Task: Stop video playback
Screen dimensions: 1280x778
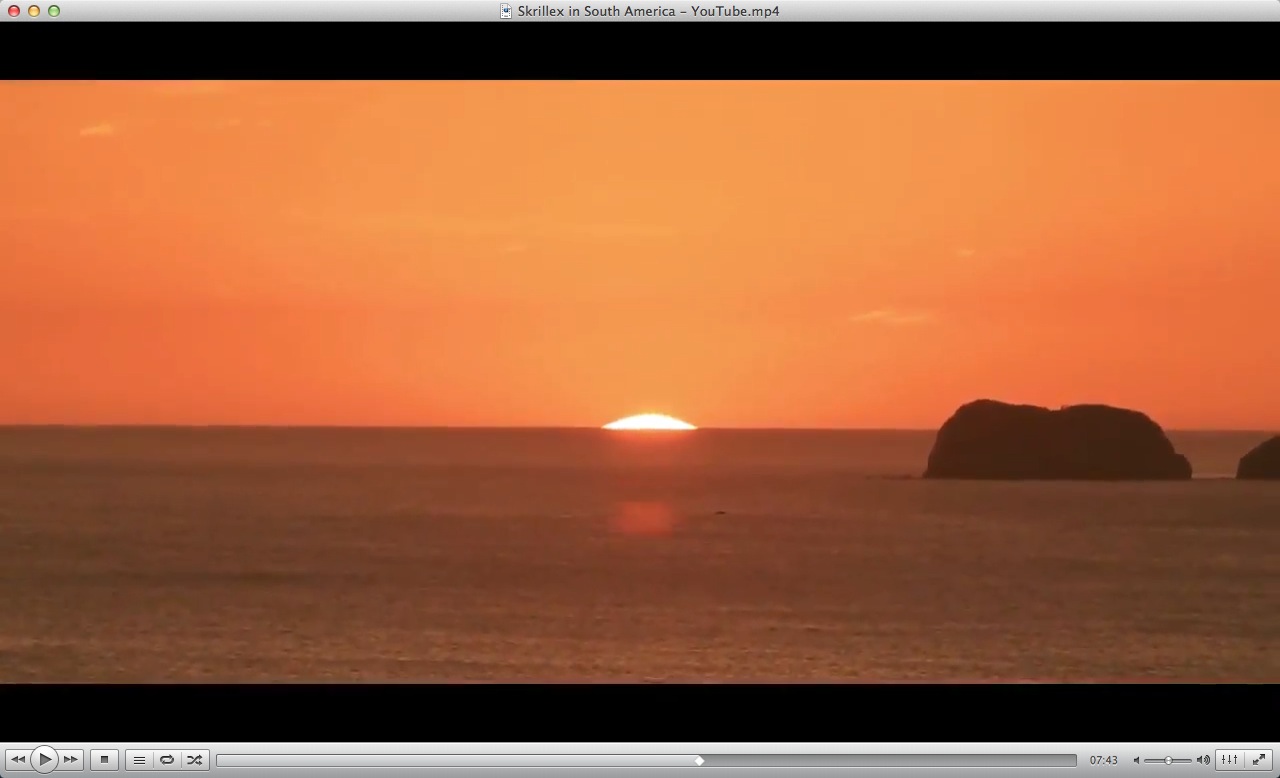Action: [104, 760]
